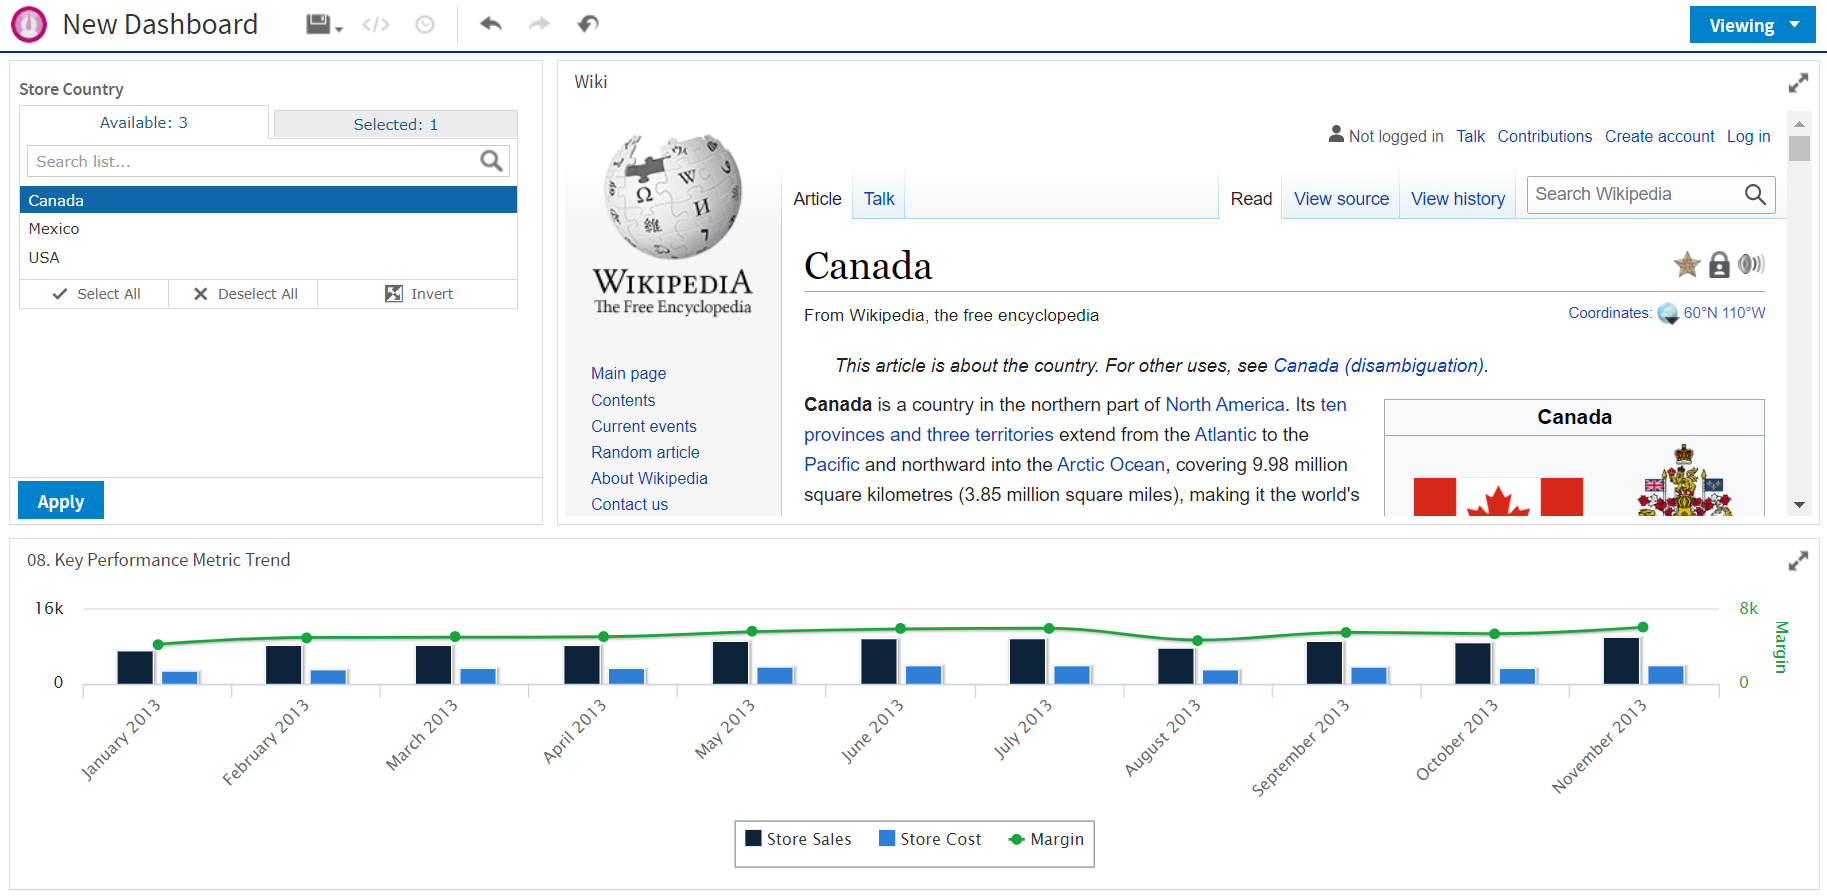Click the spoken article speaker icon

tap(1751, 264)
